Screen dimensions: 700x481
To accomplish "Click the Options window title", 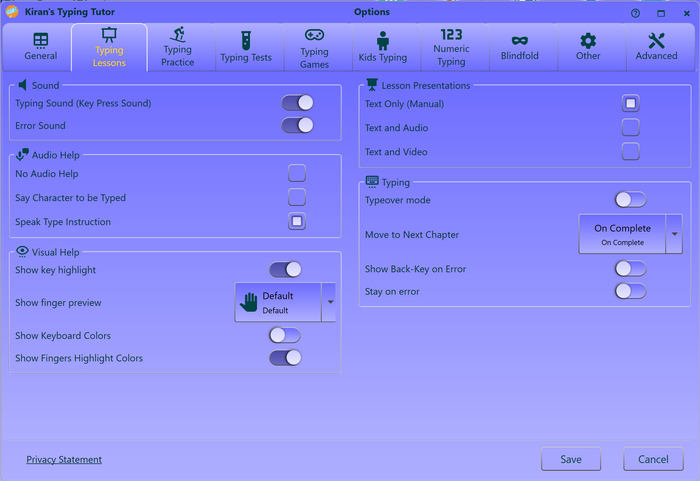I will pyautogui.click(x=371, y=12).
